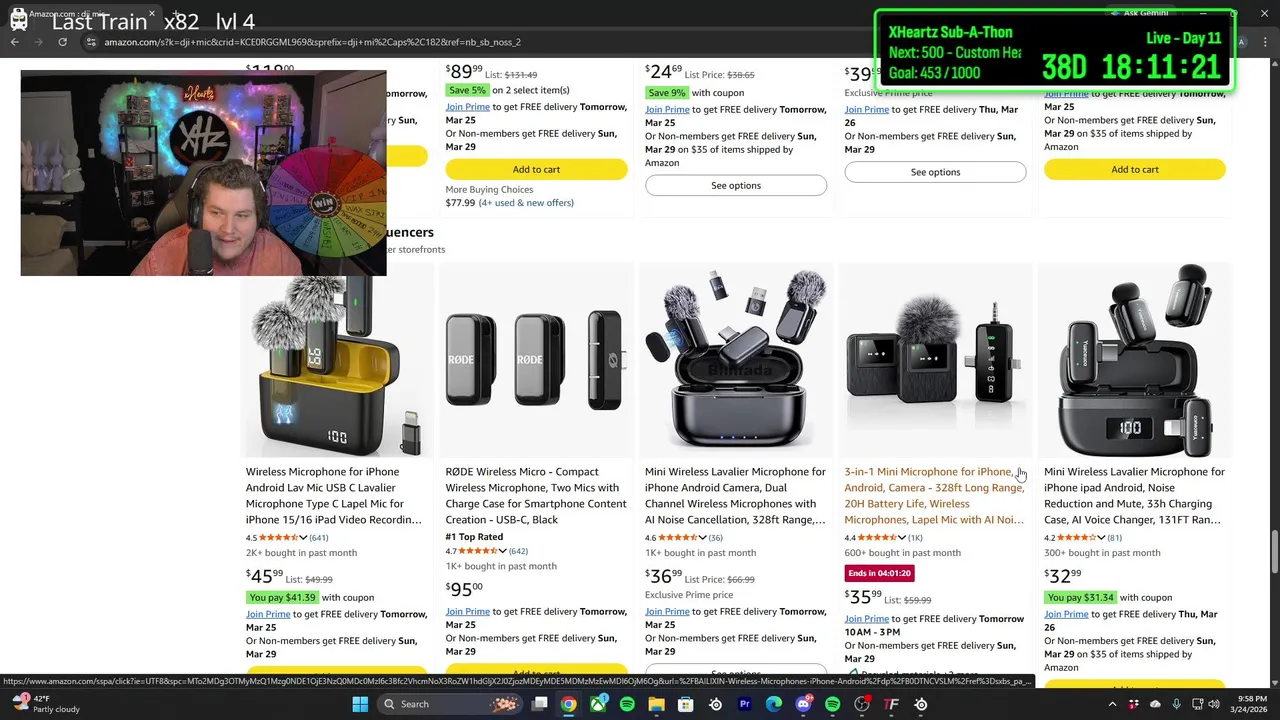Click the page vertical scrollbar thumb
Image resolution: width=1280 pixels, height=720 pixels.
coord(1274,552)
